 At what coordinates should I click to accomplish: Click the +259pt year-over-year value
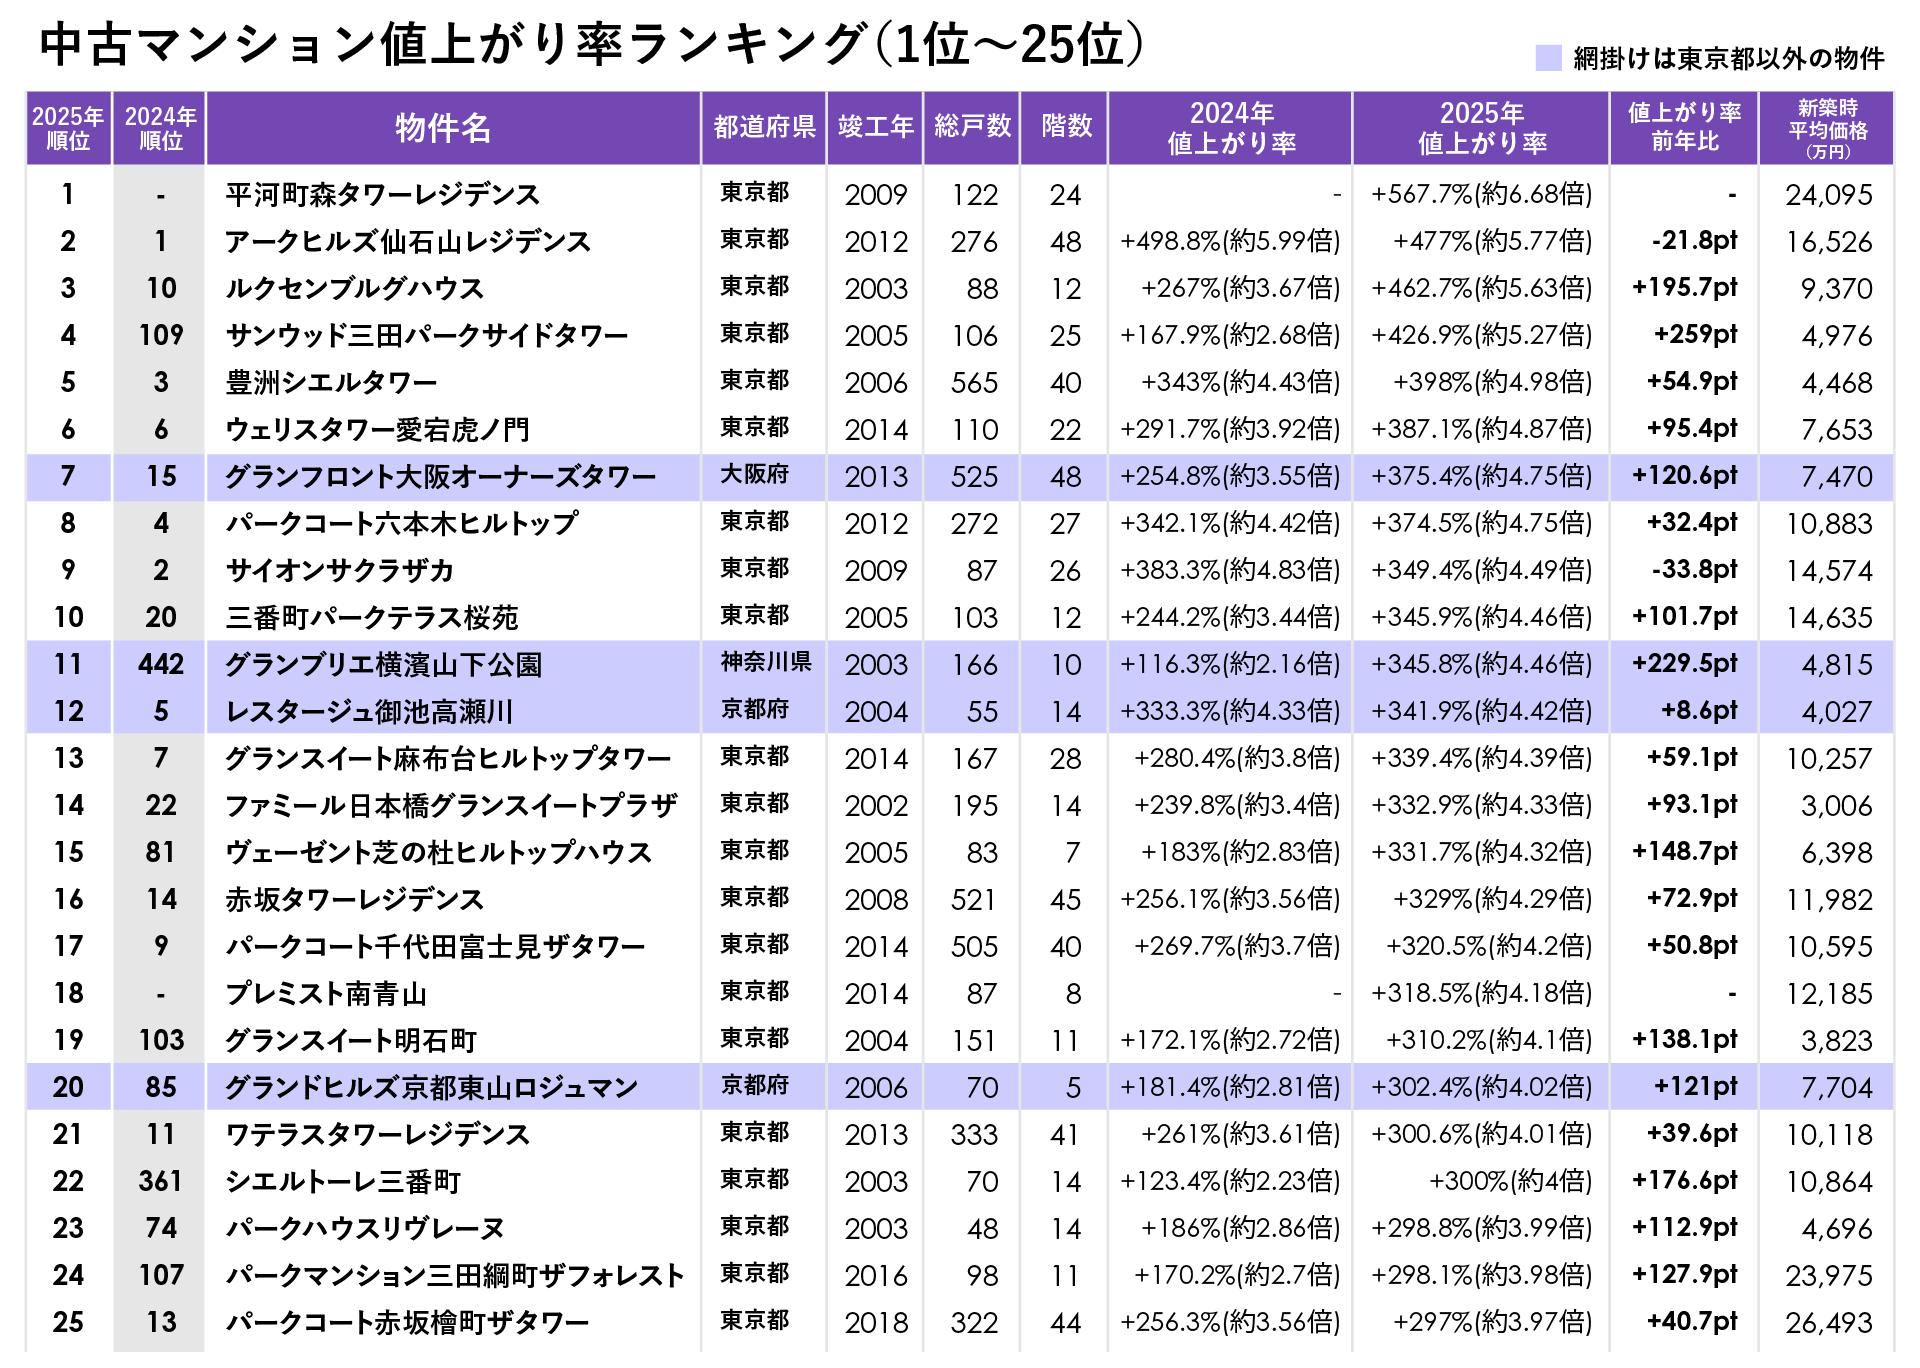click(1695, 335)
